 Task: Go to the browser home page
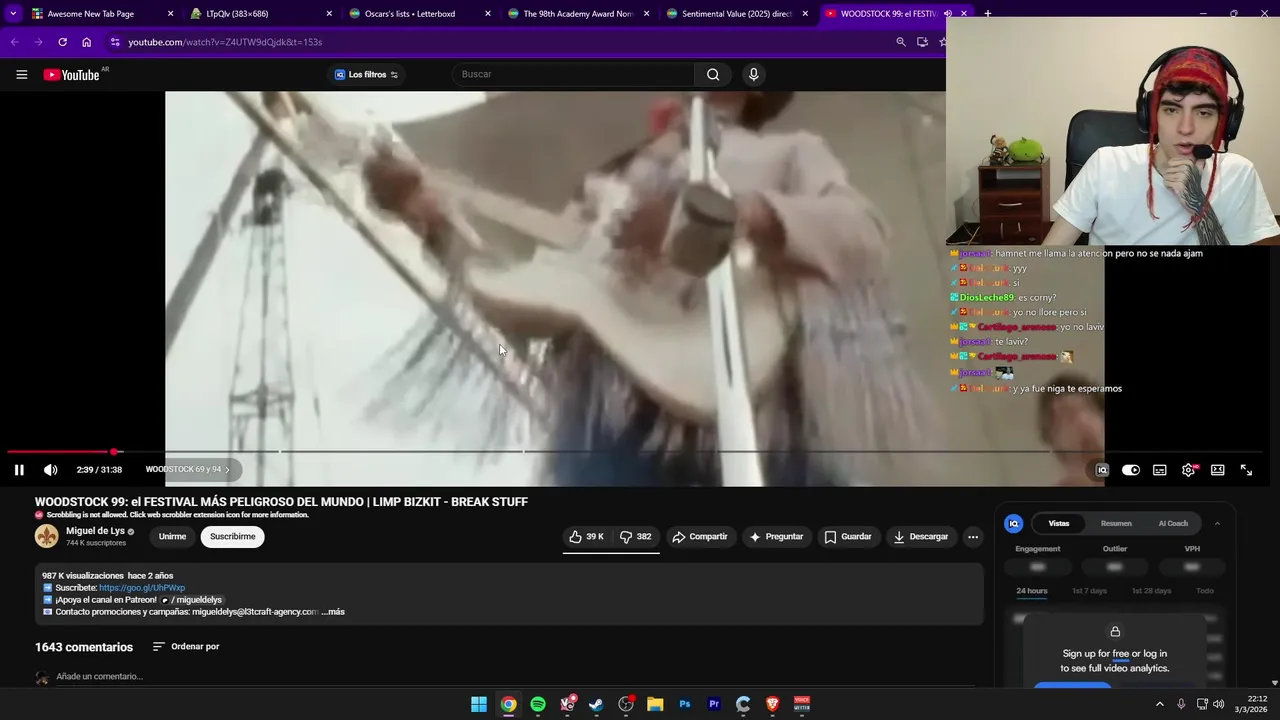[x=86, y=42]
